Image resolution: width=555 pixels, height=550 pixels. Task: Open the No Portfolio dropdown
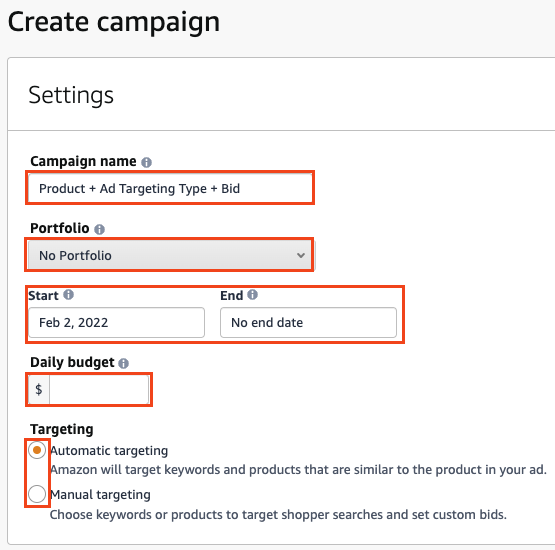coord(170,255)
